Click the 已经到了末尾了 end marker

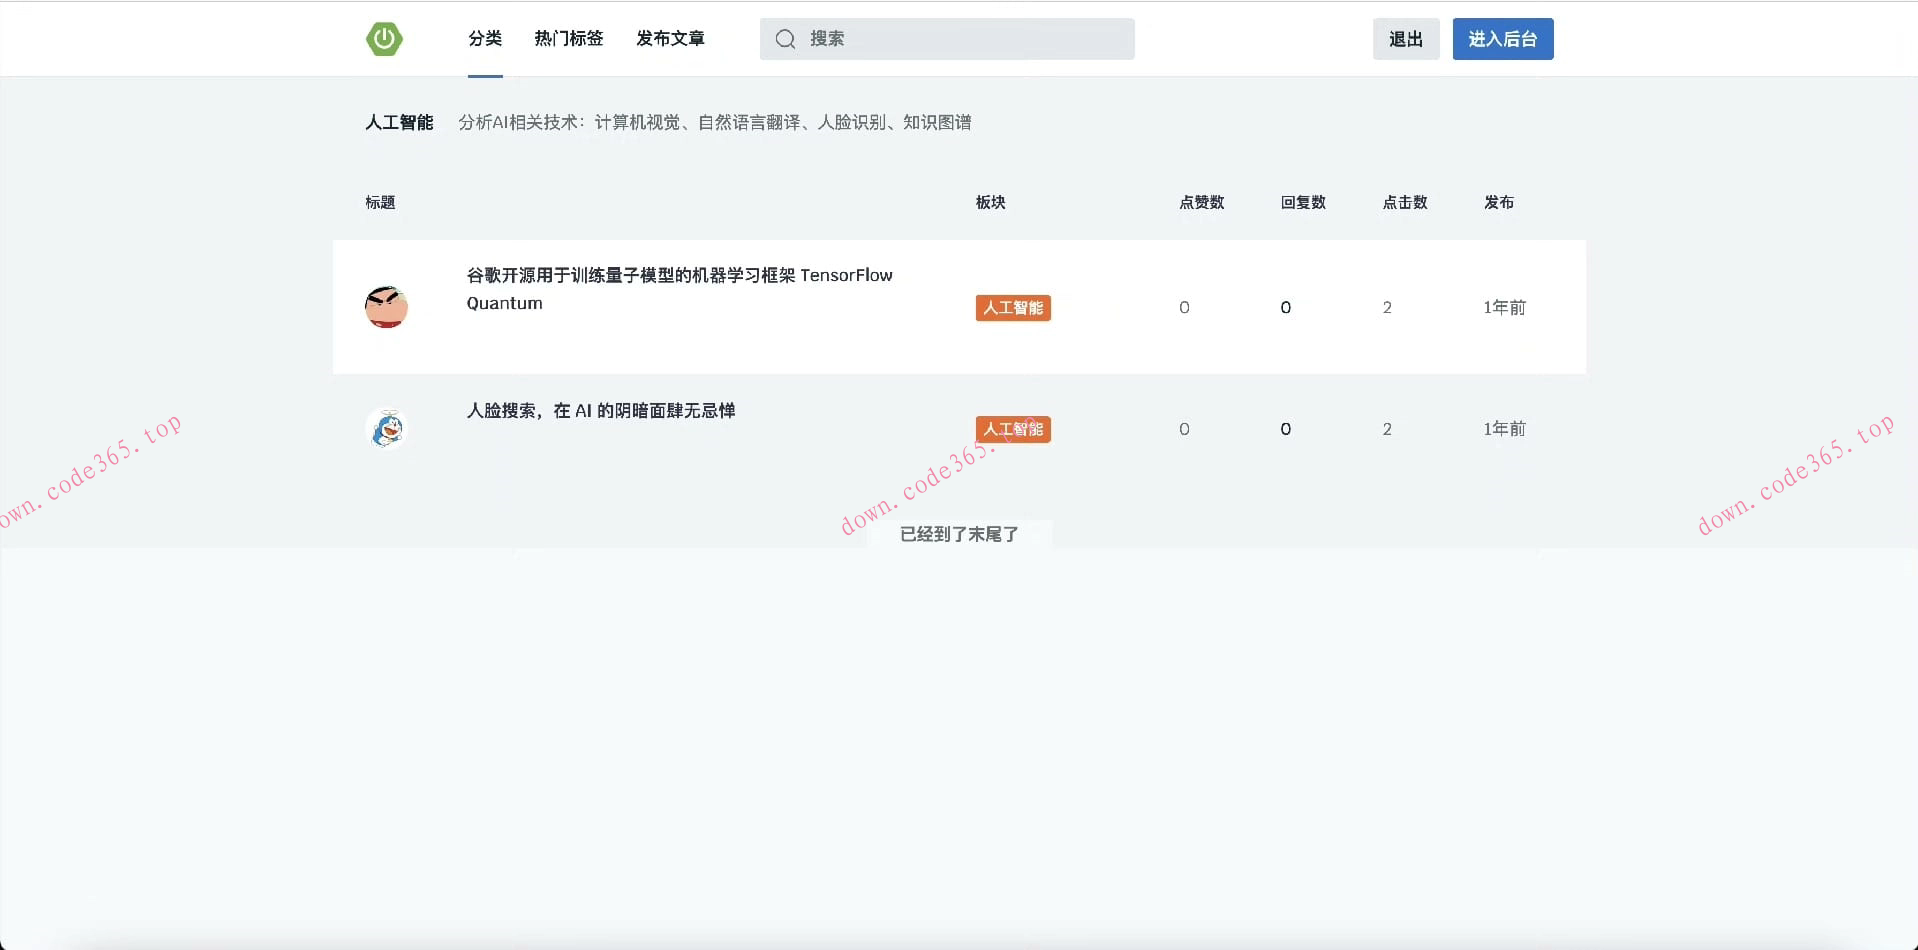[x=958, y=534]
